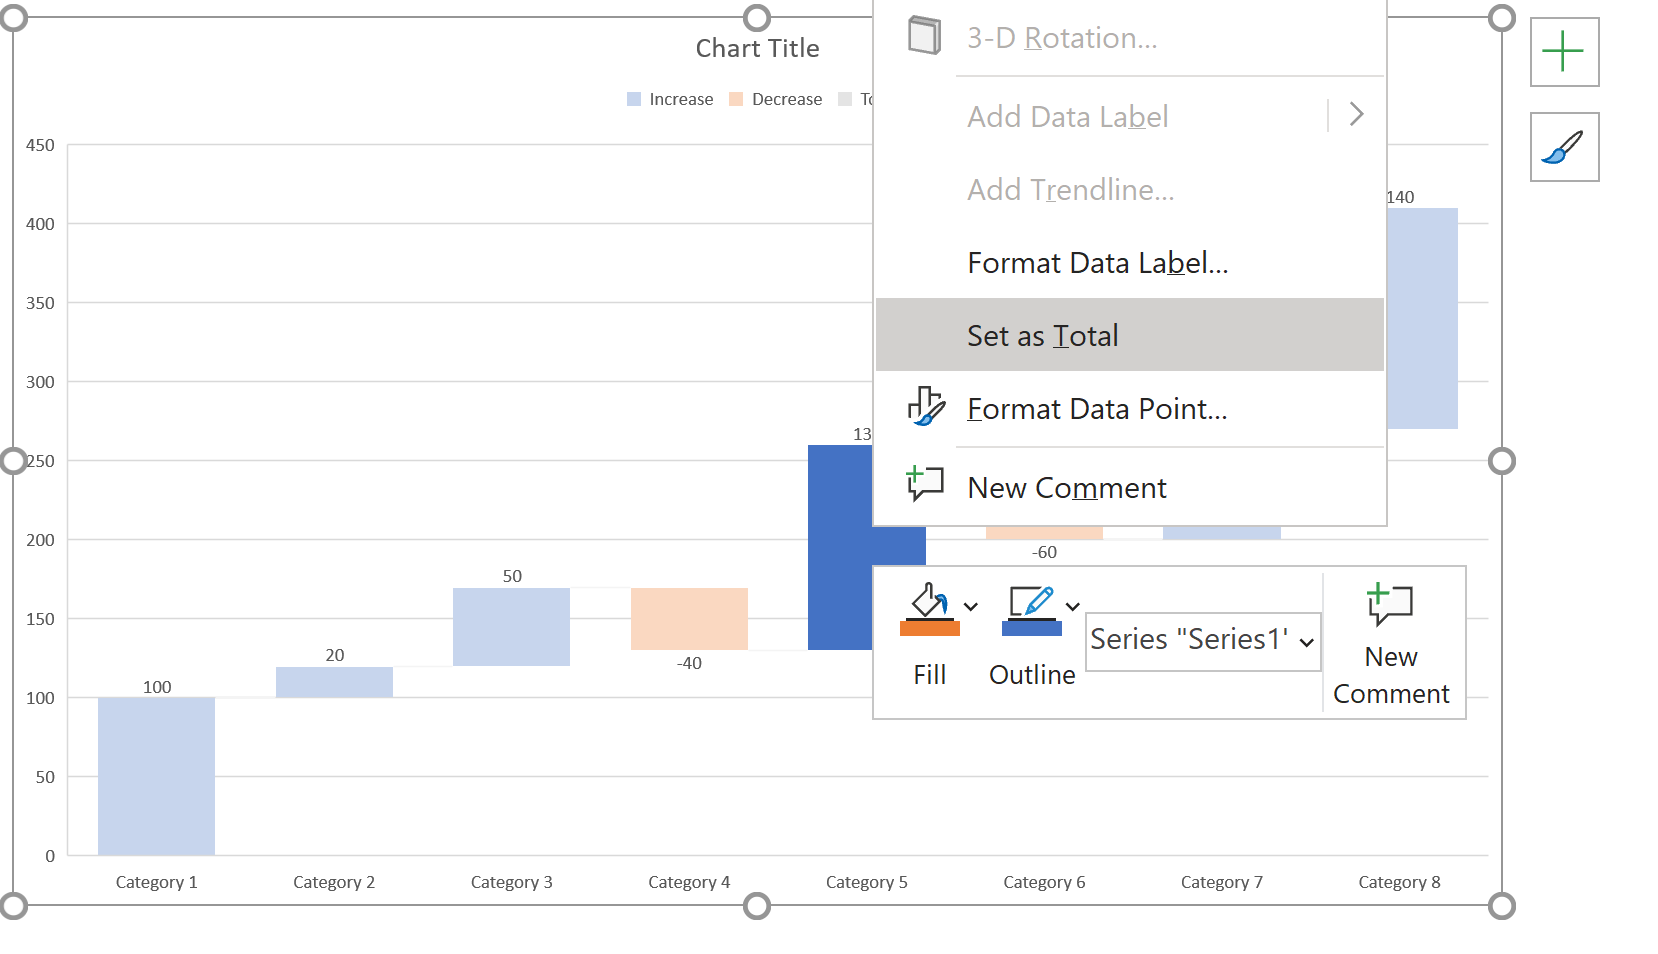Choose Format Data Label from context menu
Viewport: 1658px width, 954px height.
point(1097,262)
